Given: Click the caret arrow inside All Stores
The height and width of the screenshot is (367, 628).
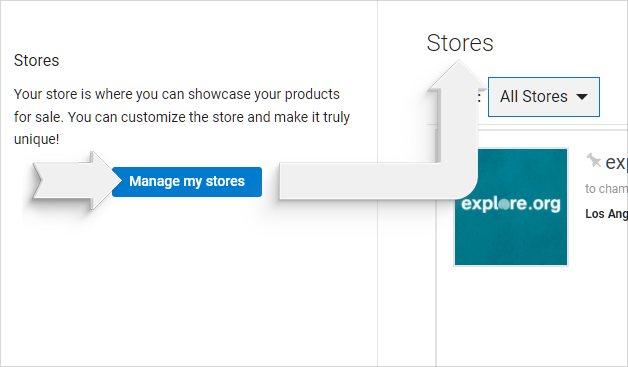Looking at the screenshot, I should point(582,97).
